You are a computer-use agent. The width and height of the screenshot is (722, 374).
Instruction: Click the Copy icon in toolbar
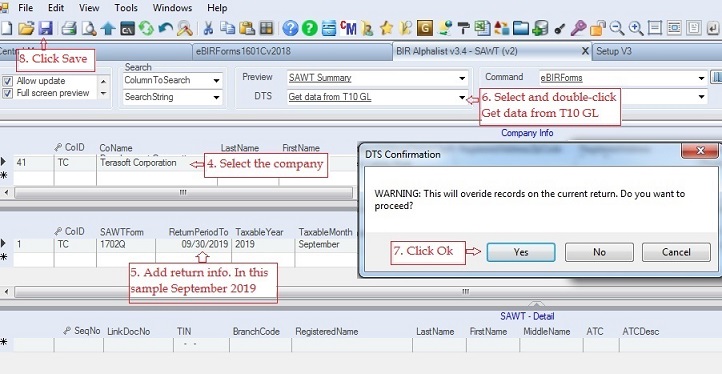227,29
